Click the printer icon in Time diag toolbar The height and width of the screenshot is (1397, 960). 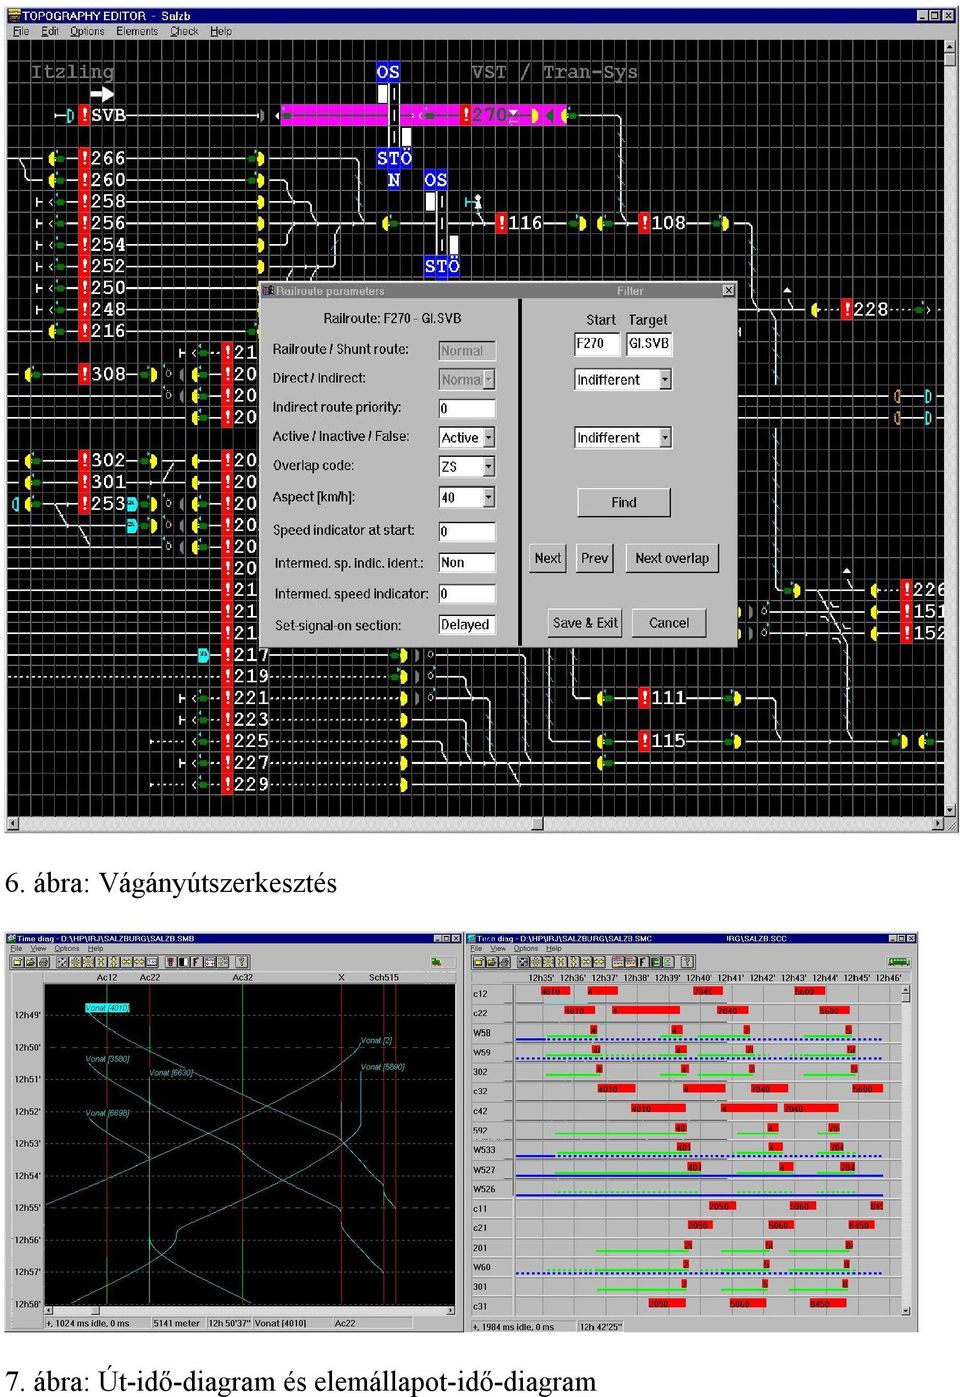42,962
